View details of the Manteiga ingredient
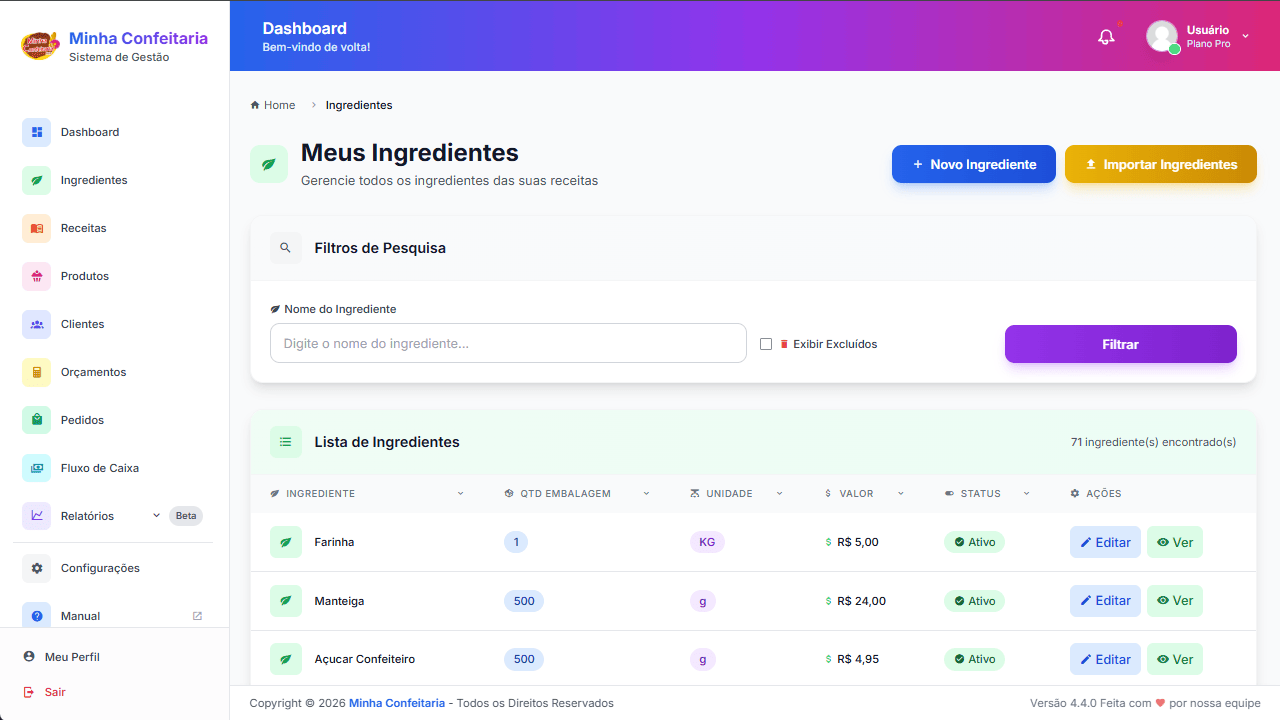Viewport: 1280px width, 720px height. click(x=1174, y=601)
